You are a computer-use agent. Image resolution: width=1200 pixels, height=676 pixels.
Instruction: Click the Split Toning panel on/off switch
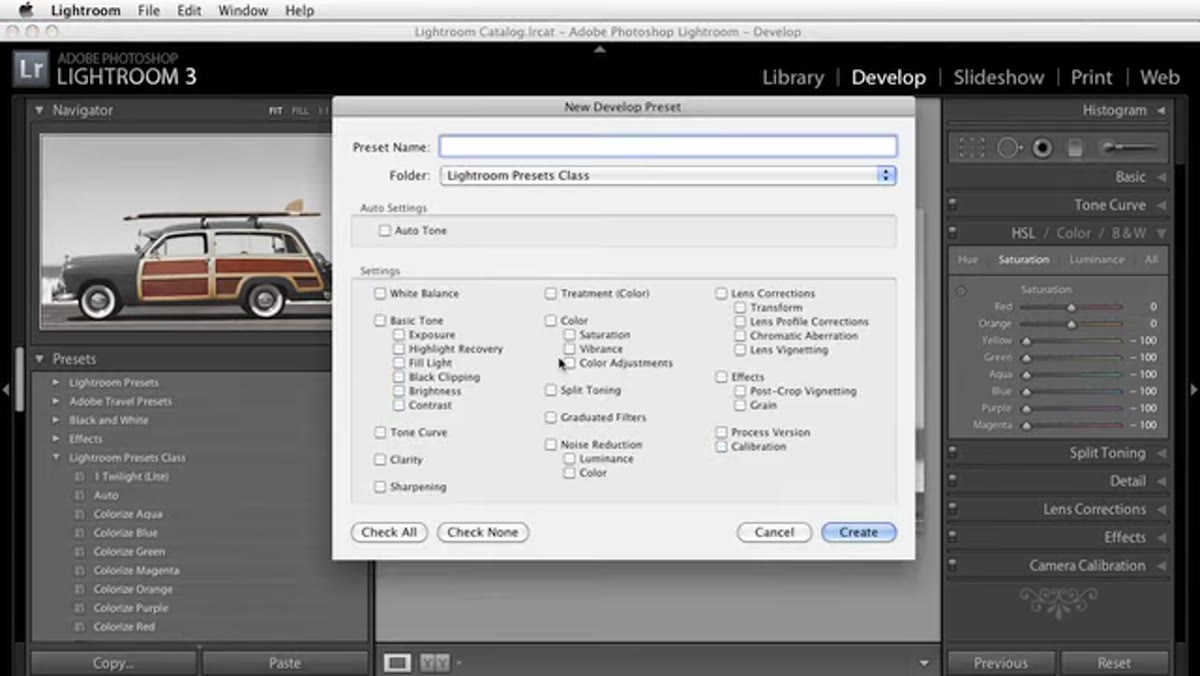(952, 453)
